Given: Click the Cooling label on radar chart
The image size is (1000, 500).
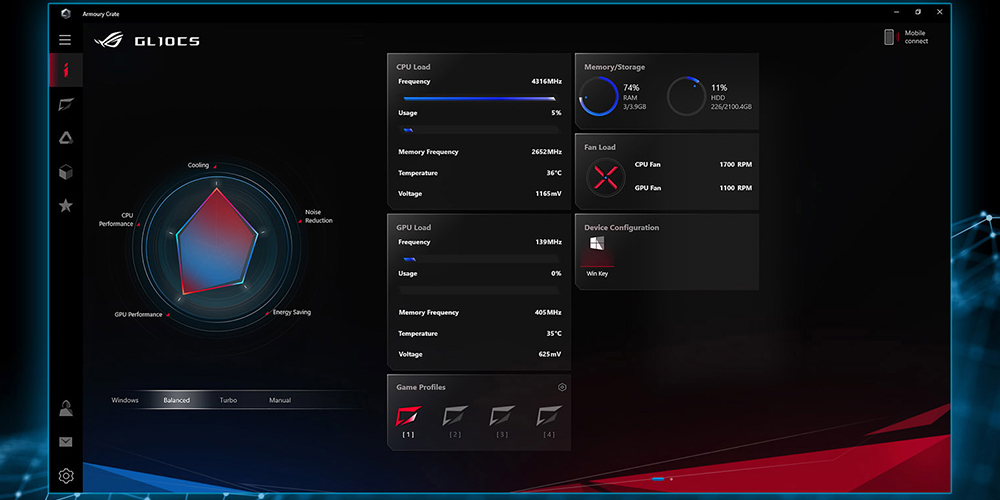Looking at the screenshot, I should tap(198, 165).
